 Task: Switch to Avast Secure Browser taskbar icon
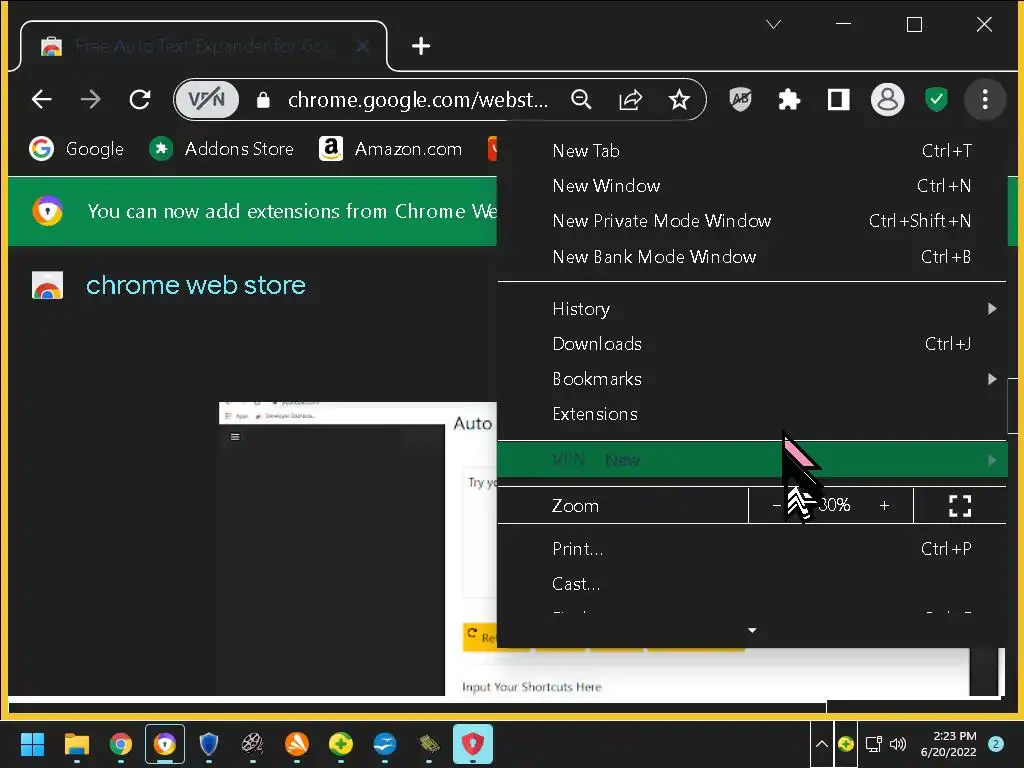tap(165, 744)
